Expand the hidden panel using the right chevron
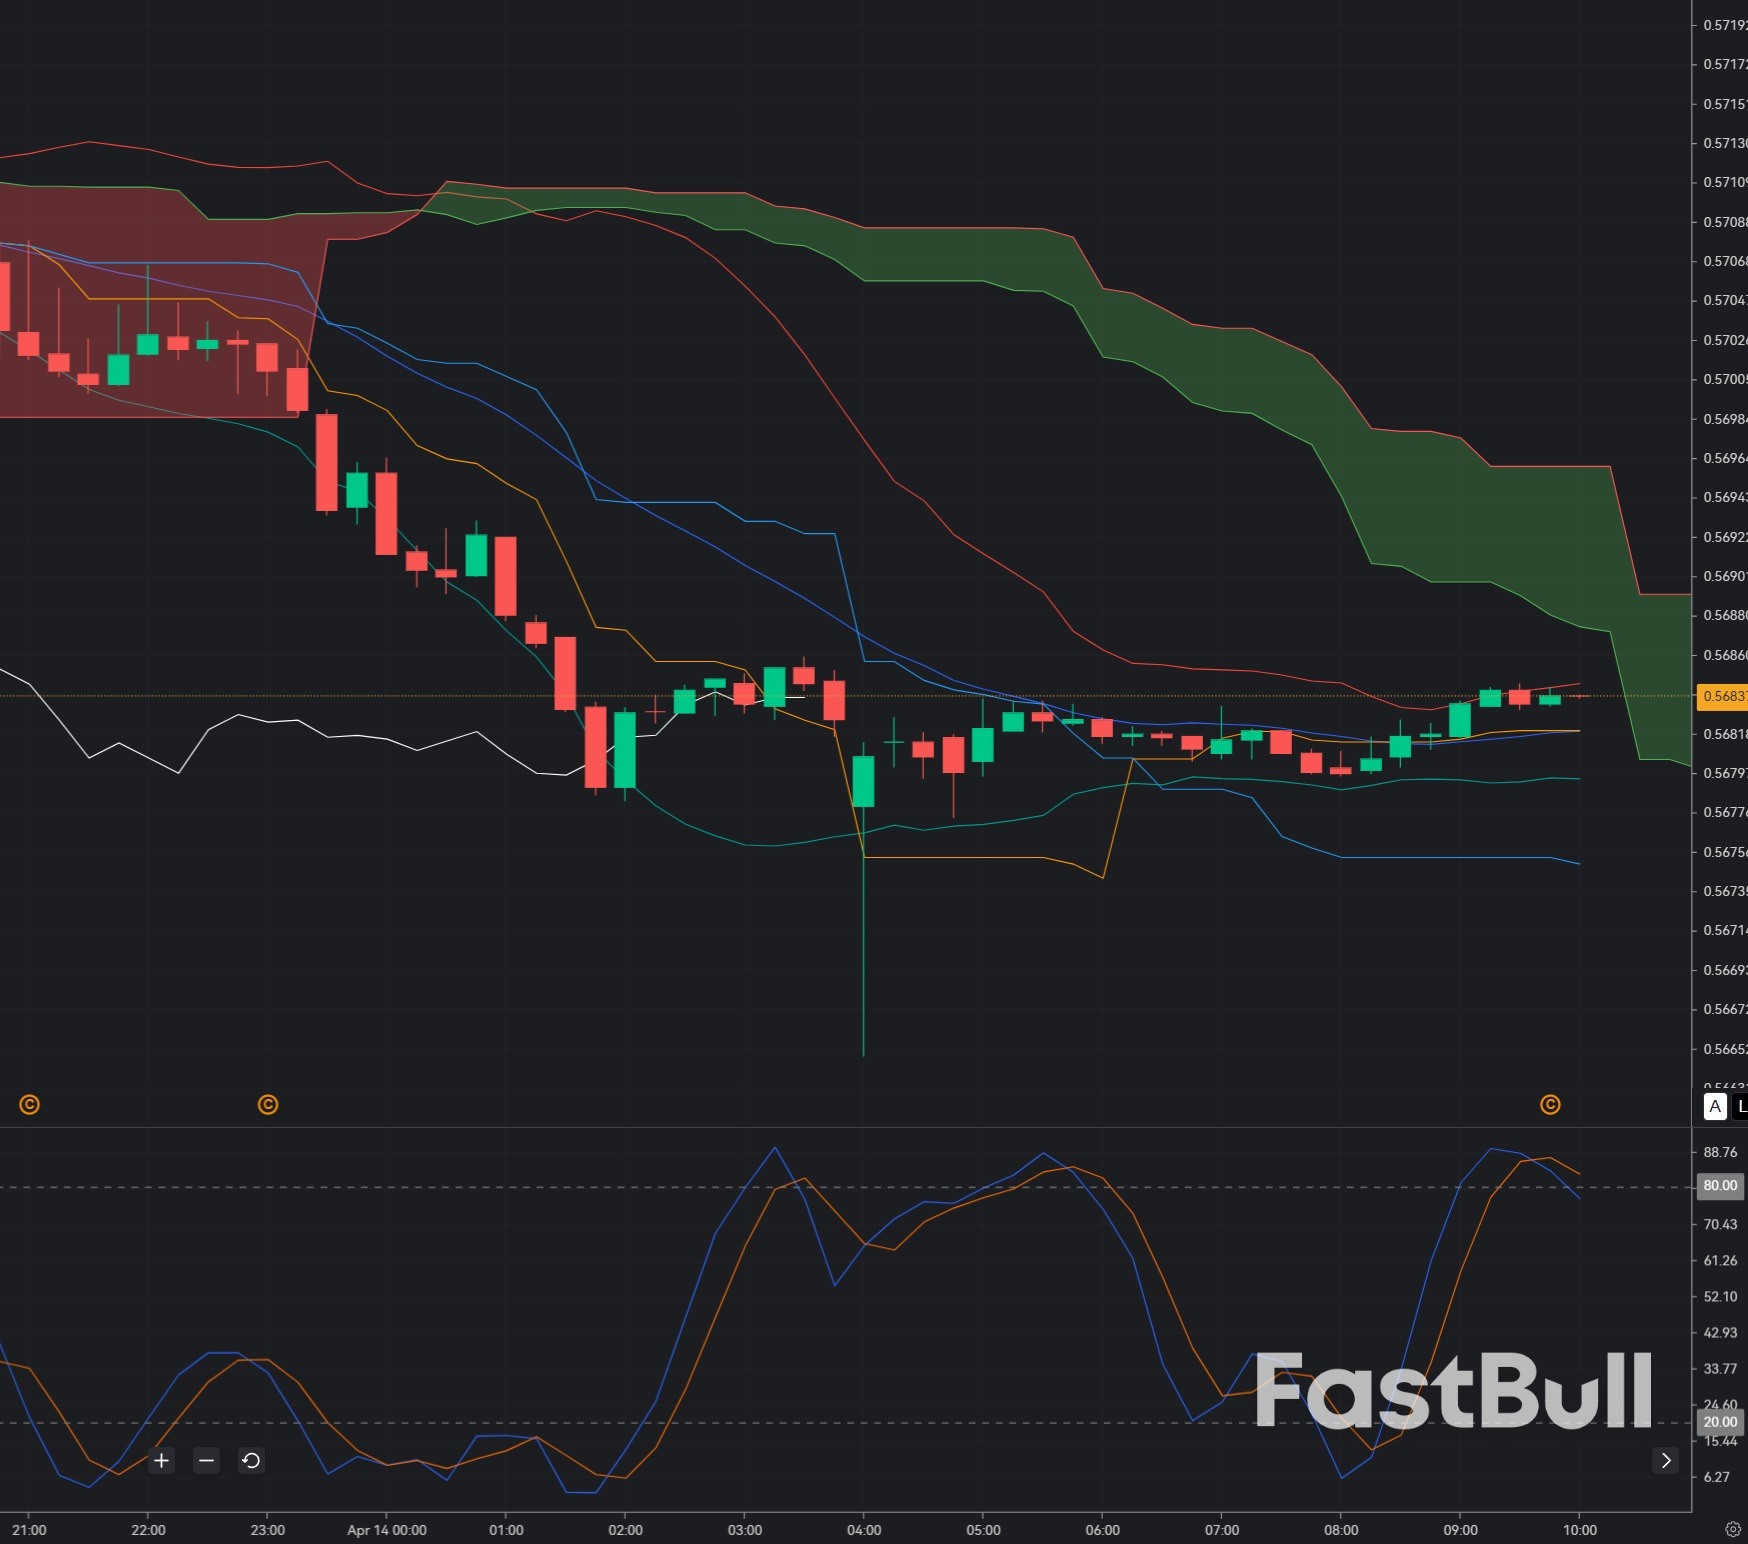This screenshot has height=1544, width=1748. (x=1666, y=1460)
